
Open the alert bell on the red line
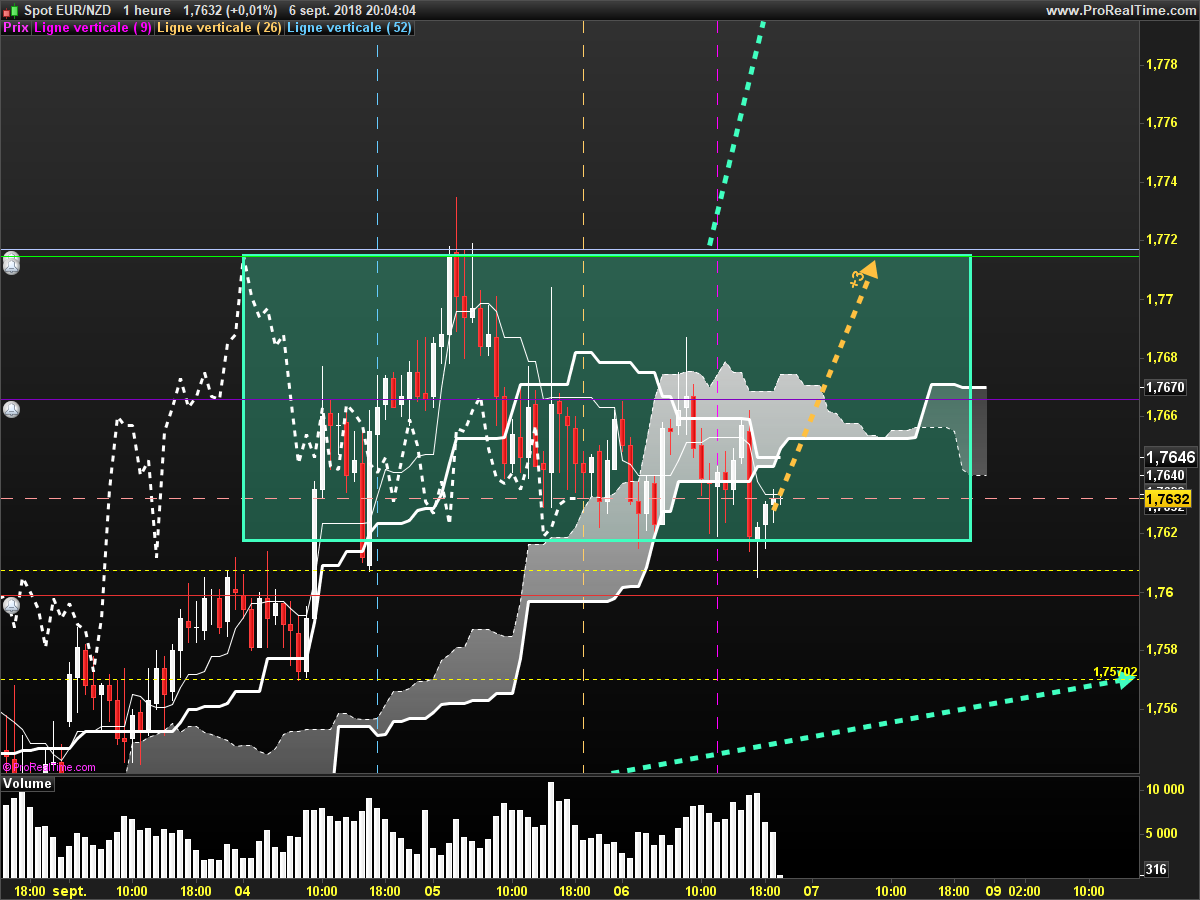(x=10, y=605)
